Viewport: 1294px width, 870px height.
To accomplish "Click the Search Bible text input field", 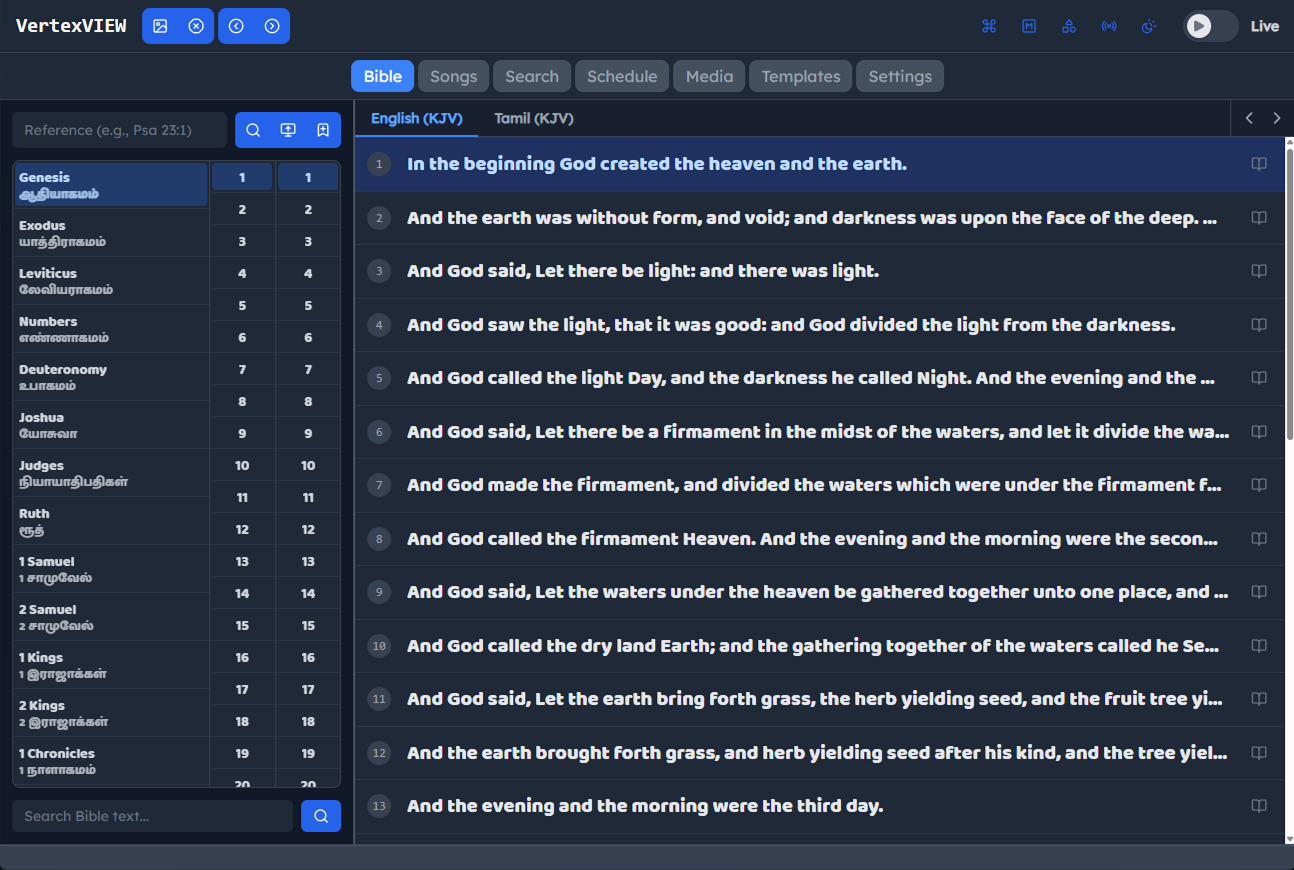I will click(152, 816).
